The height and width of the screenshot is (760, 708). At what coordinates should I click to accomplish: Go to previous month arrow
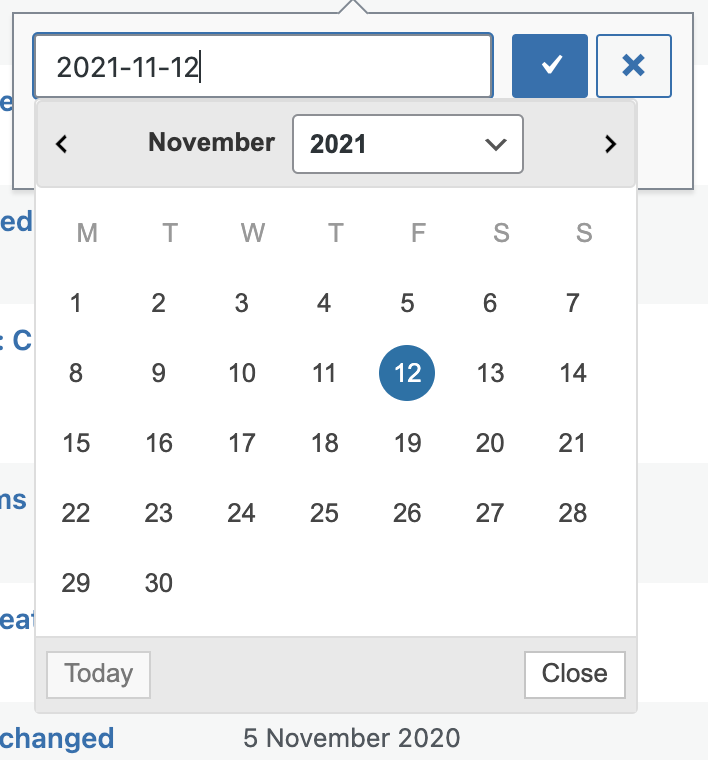tap(62, 144)
